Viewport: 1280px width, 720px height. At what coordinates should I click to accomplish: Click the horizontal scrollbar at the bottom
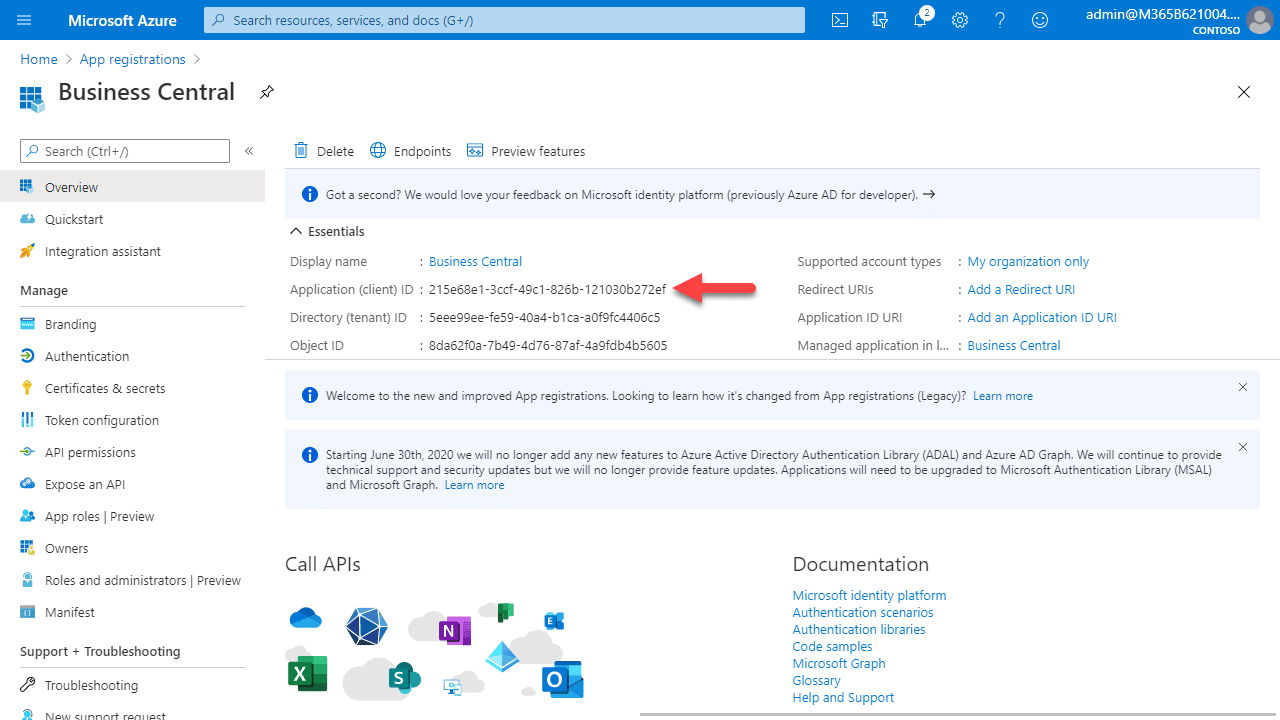958,714
